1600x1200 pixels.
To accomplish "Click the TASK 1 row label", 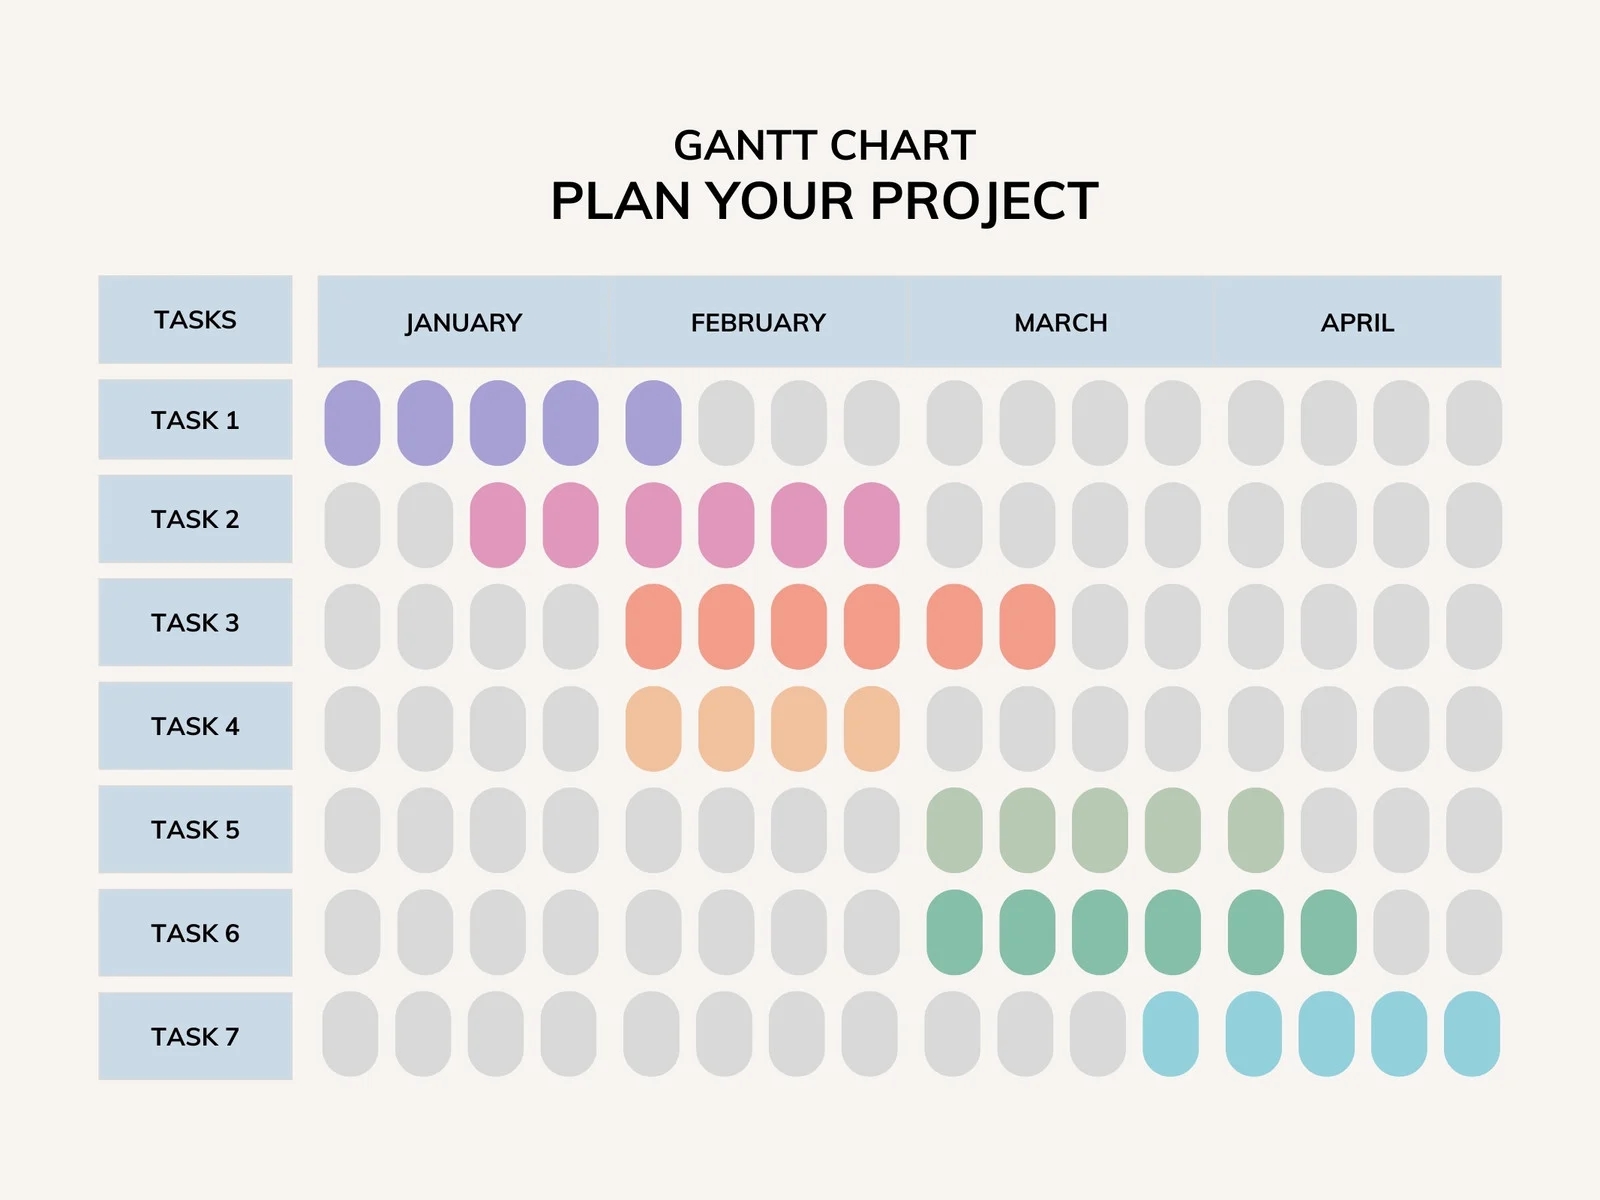I will tap(195, 420).
